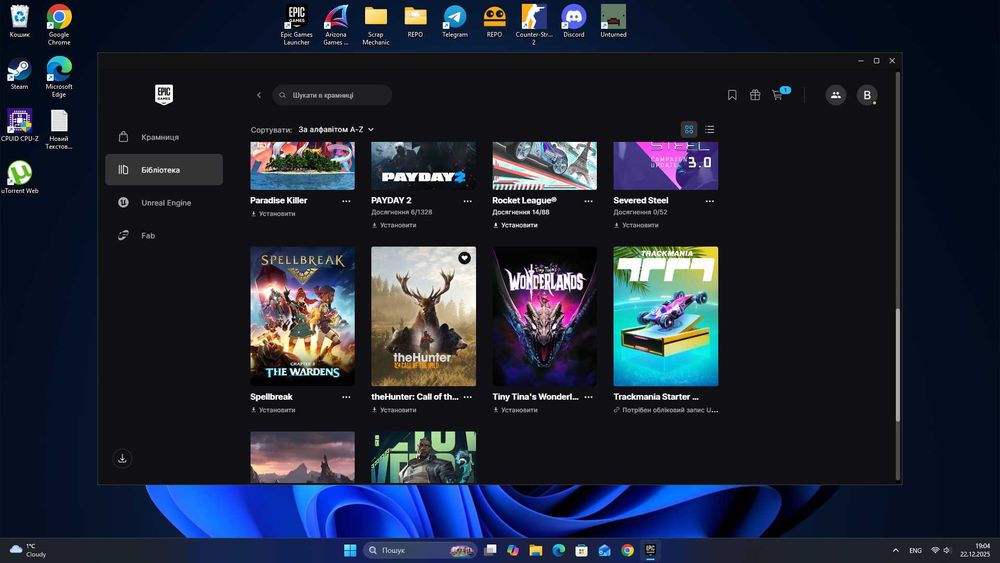Open the profile avatar B
The height and width of the screenshot is (563, 1000).
coord(867,95)
